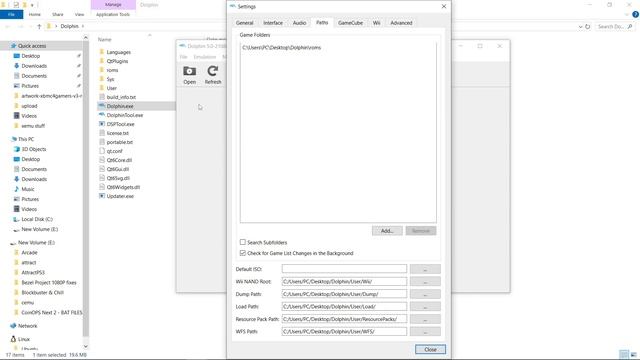Screen dimensions: 640x360
Task: Open the User folder
Action: coord(111,88)
